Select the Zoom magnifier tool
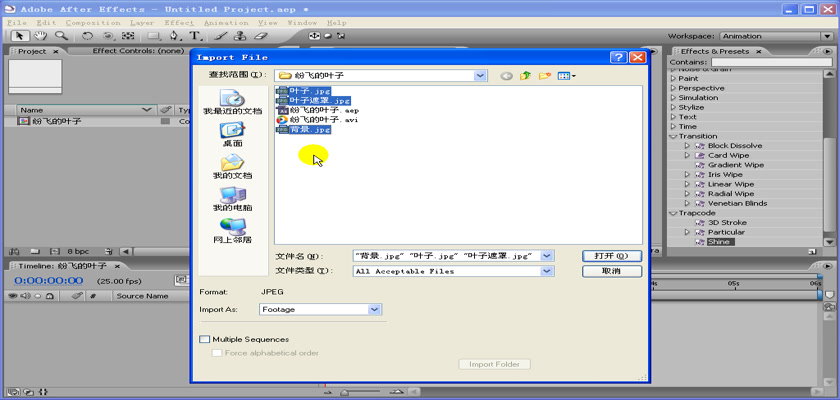 tap(61, 36)
